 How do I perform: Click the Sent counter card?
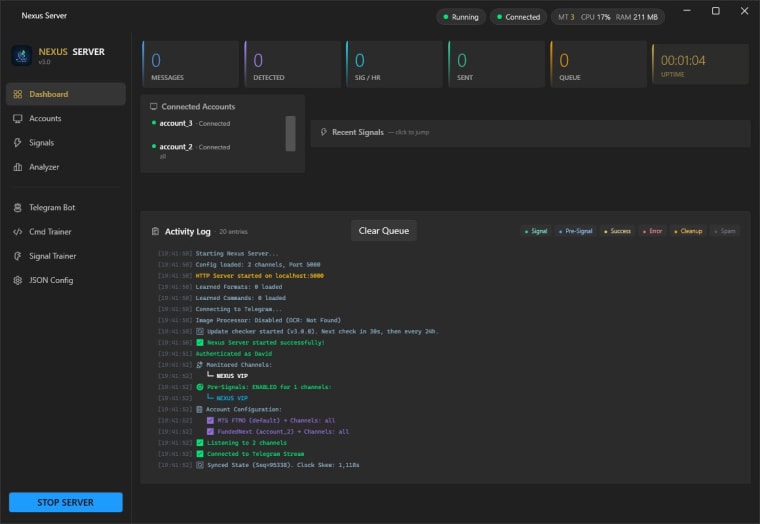[x=496, y=64]
